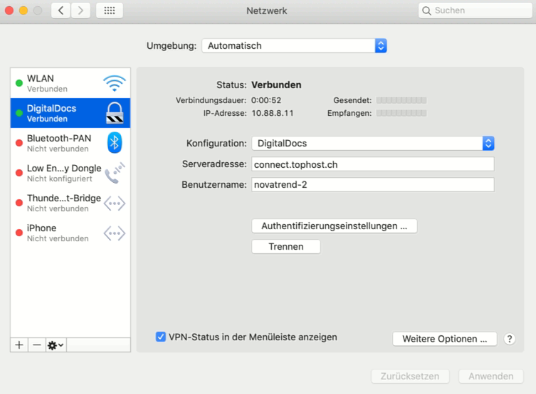The height and width of the screenshot is (394, 536).
Task: Go forward with the right arrow
Action: [81, 11]
